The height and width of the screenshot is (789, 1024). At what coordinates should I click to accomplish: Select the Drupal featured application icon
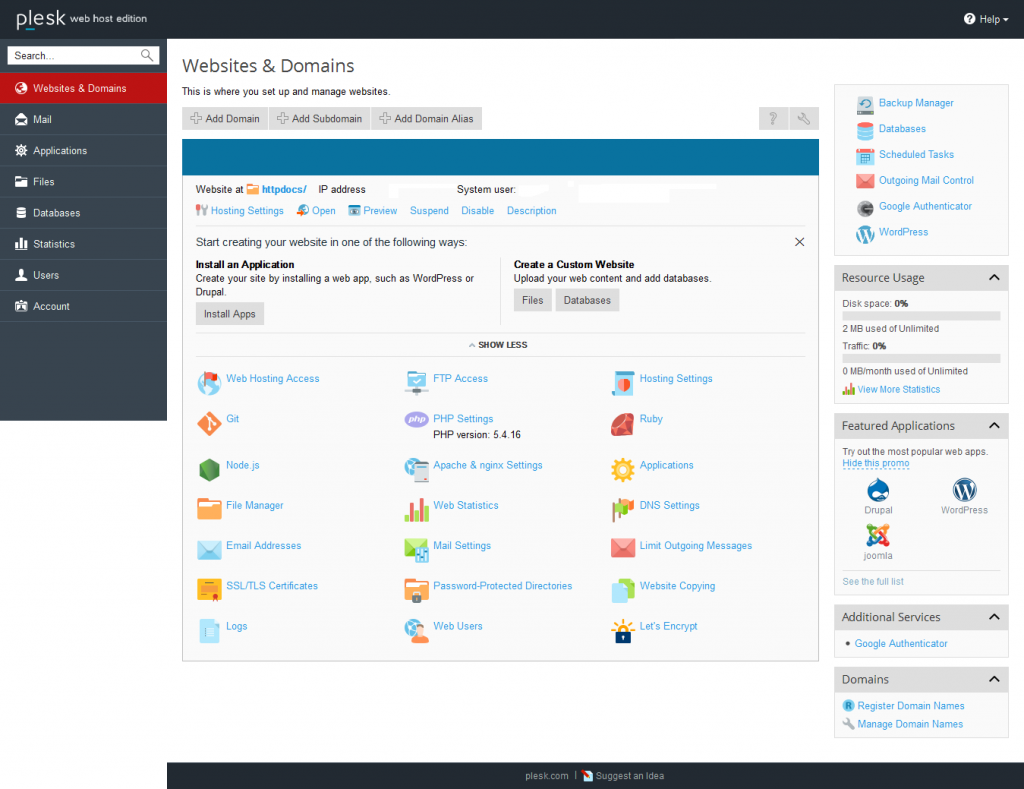878,490
